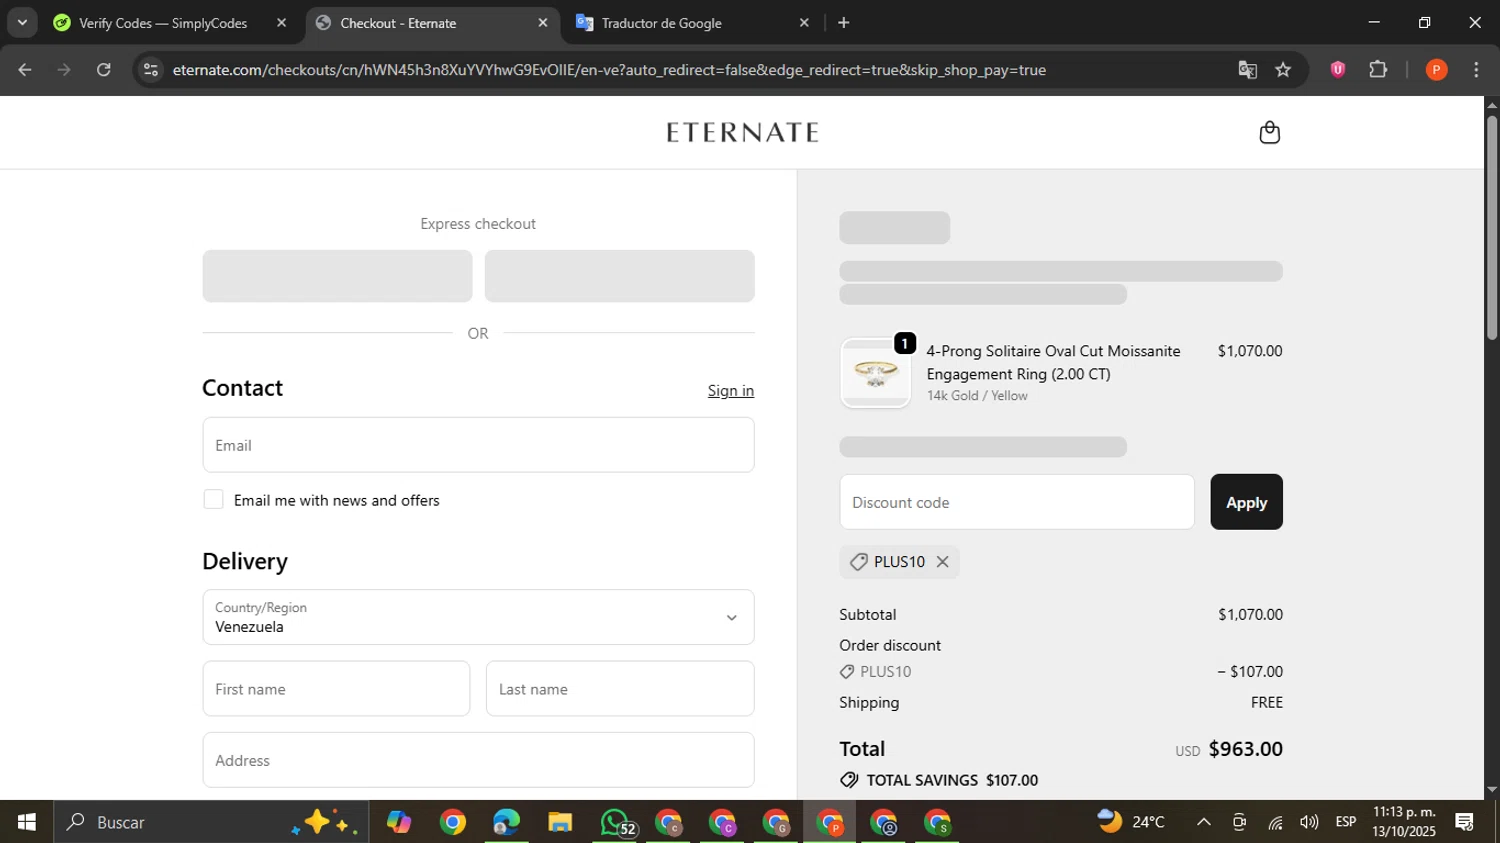Focus the Discount code field
Screen dimensions: 1500x843
click(1017, 502)
